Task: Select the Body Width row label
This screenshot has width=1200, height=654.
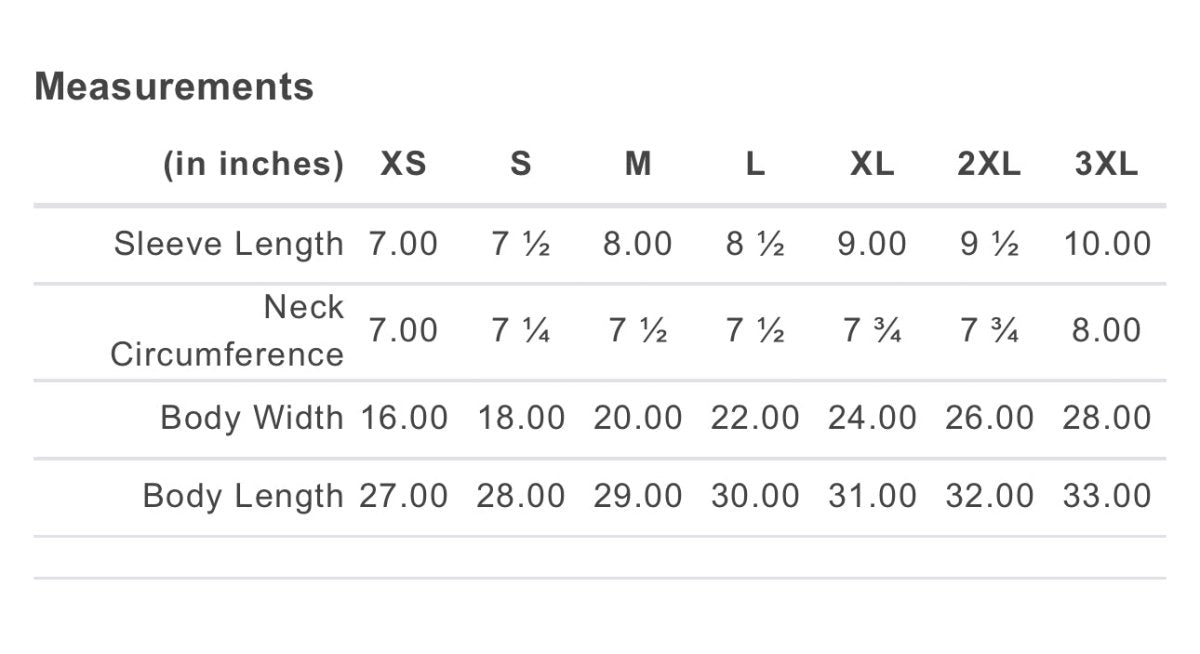Action: click(252, 418)
